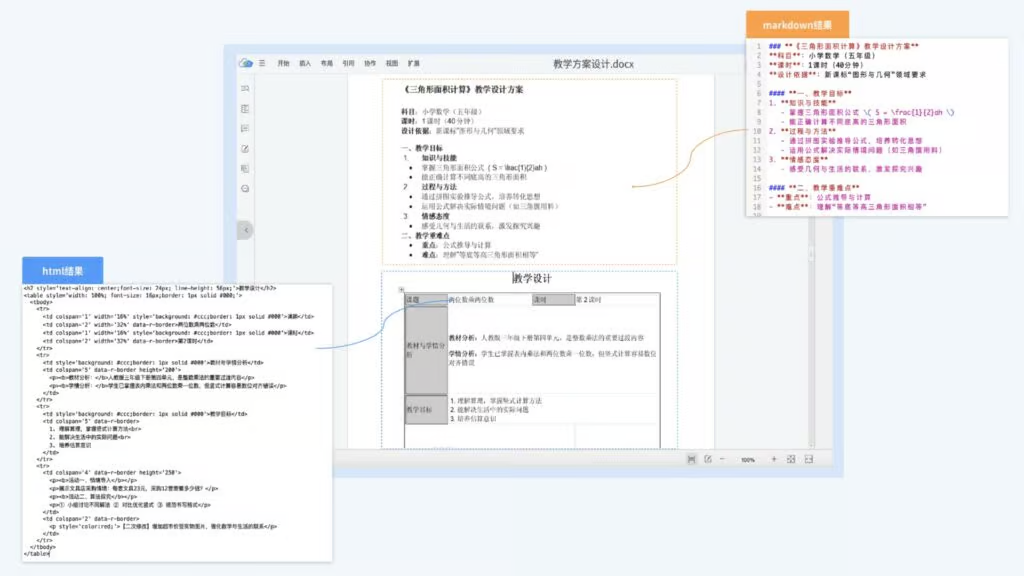Click the 设计依据 line in the document
Screen dimensions: 1024x576
[462, 131]
